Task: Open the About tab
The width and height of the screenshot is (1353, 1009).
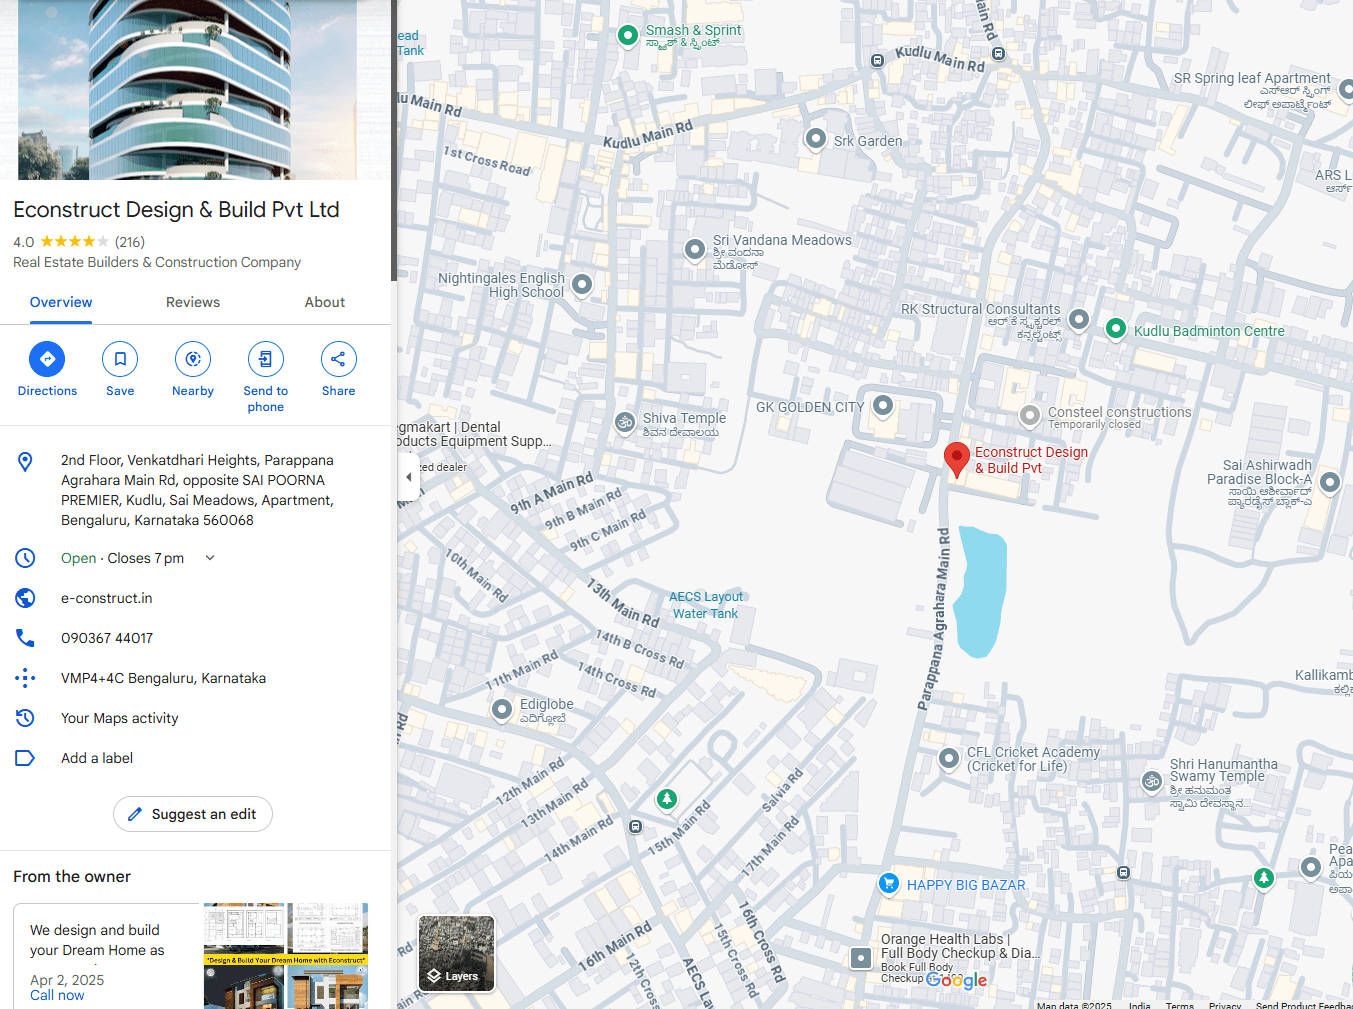Action: [x=325, y=302]
